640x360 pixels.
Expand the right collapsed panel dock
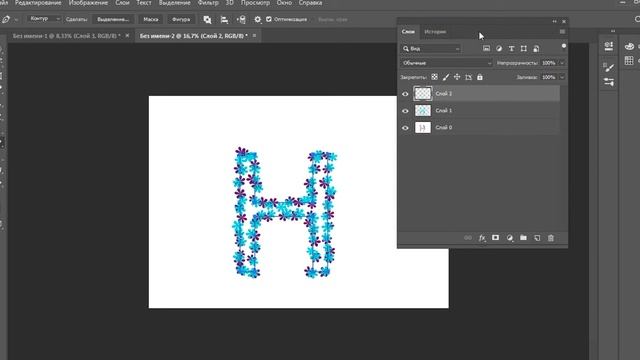click(613, 31)
